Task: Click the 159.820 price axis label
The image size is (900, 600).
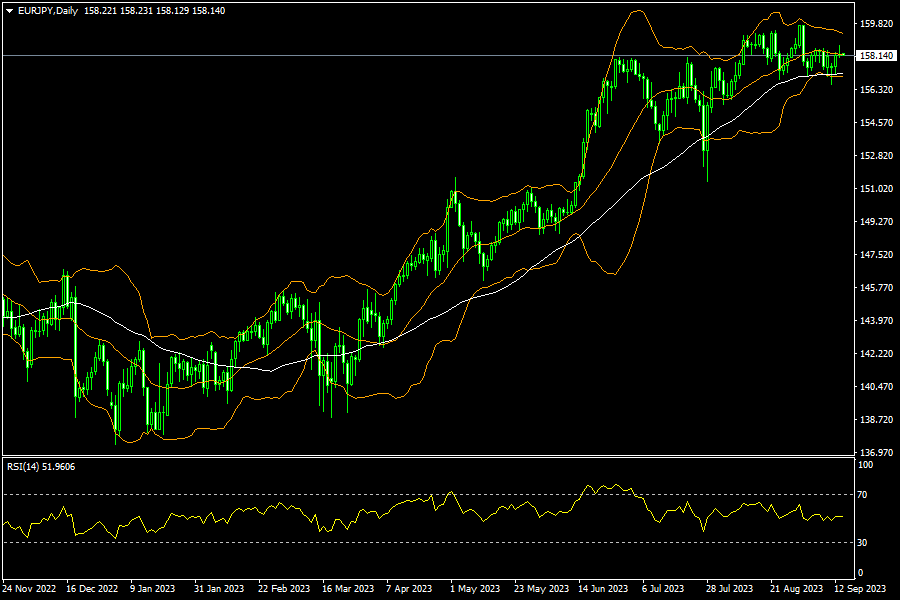Action: [877, 24]
